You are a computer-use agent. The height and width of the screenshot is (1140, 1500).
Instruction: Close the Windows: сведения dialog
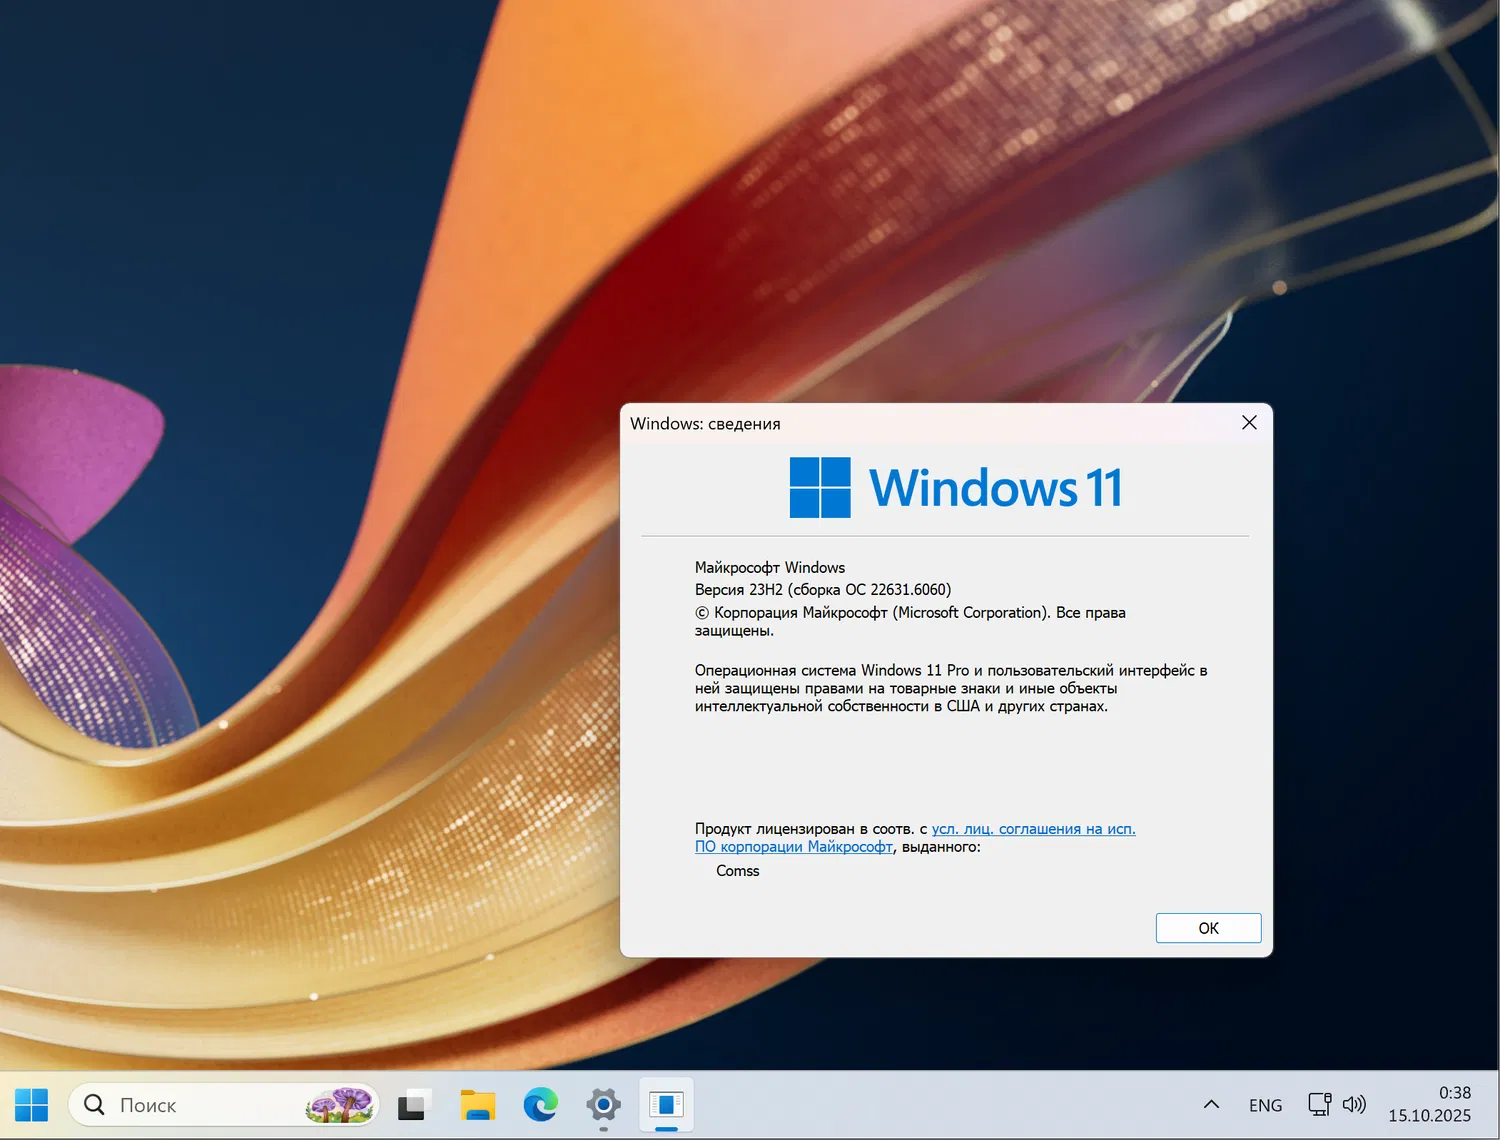pos(1248,422)
